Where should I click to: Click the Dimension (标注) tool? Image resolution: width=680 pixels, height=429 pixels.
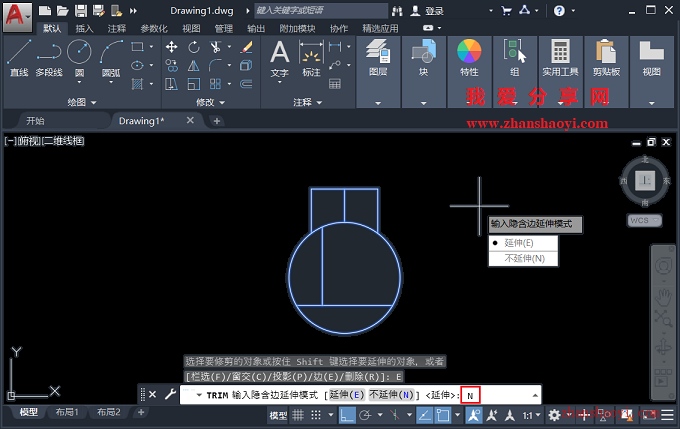pyautogui.click(x=311, y=59)
